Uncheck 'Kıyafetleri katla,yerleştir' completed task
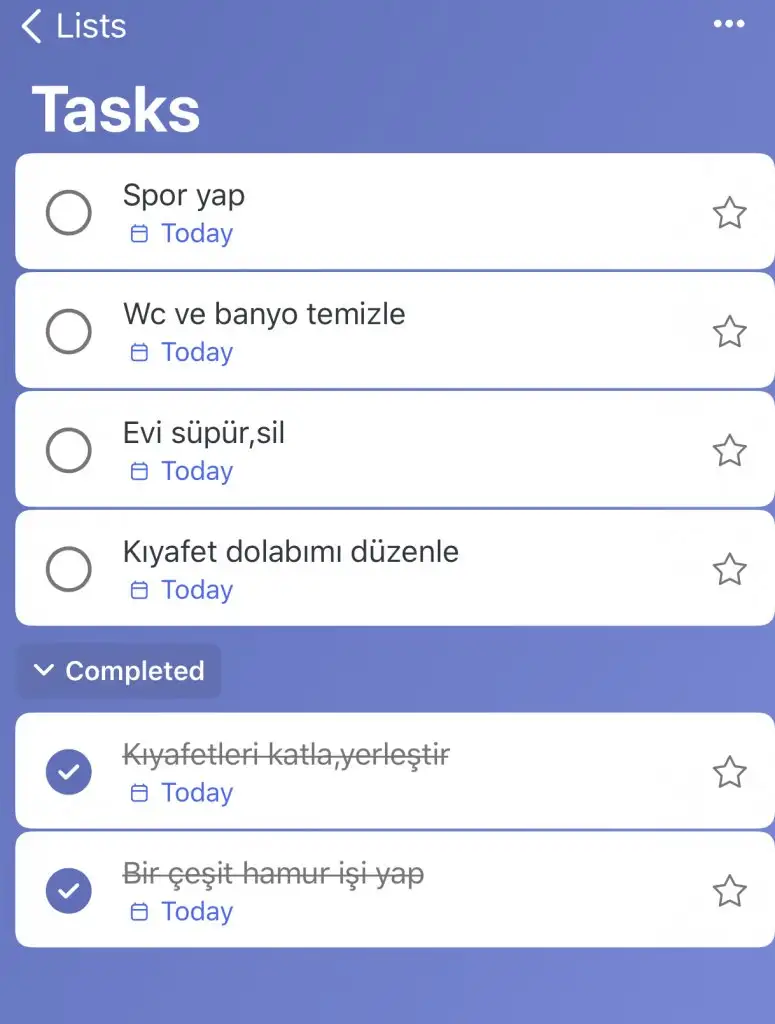The image size is (775, 1024). (x=69, y=772)
